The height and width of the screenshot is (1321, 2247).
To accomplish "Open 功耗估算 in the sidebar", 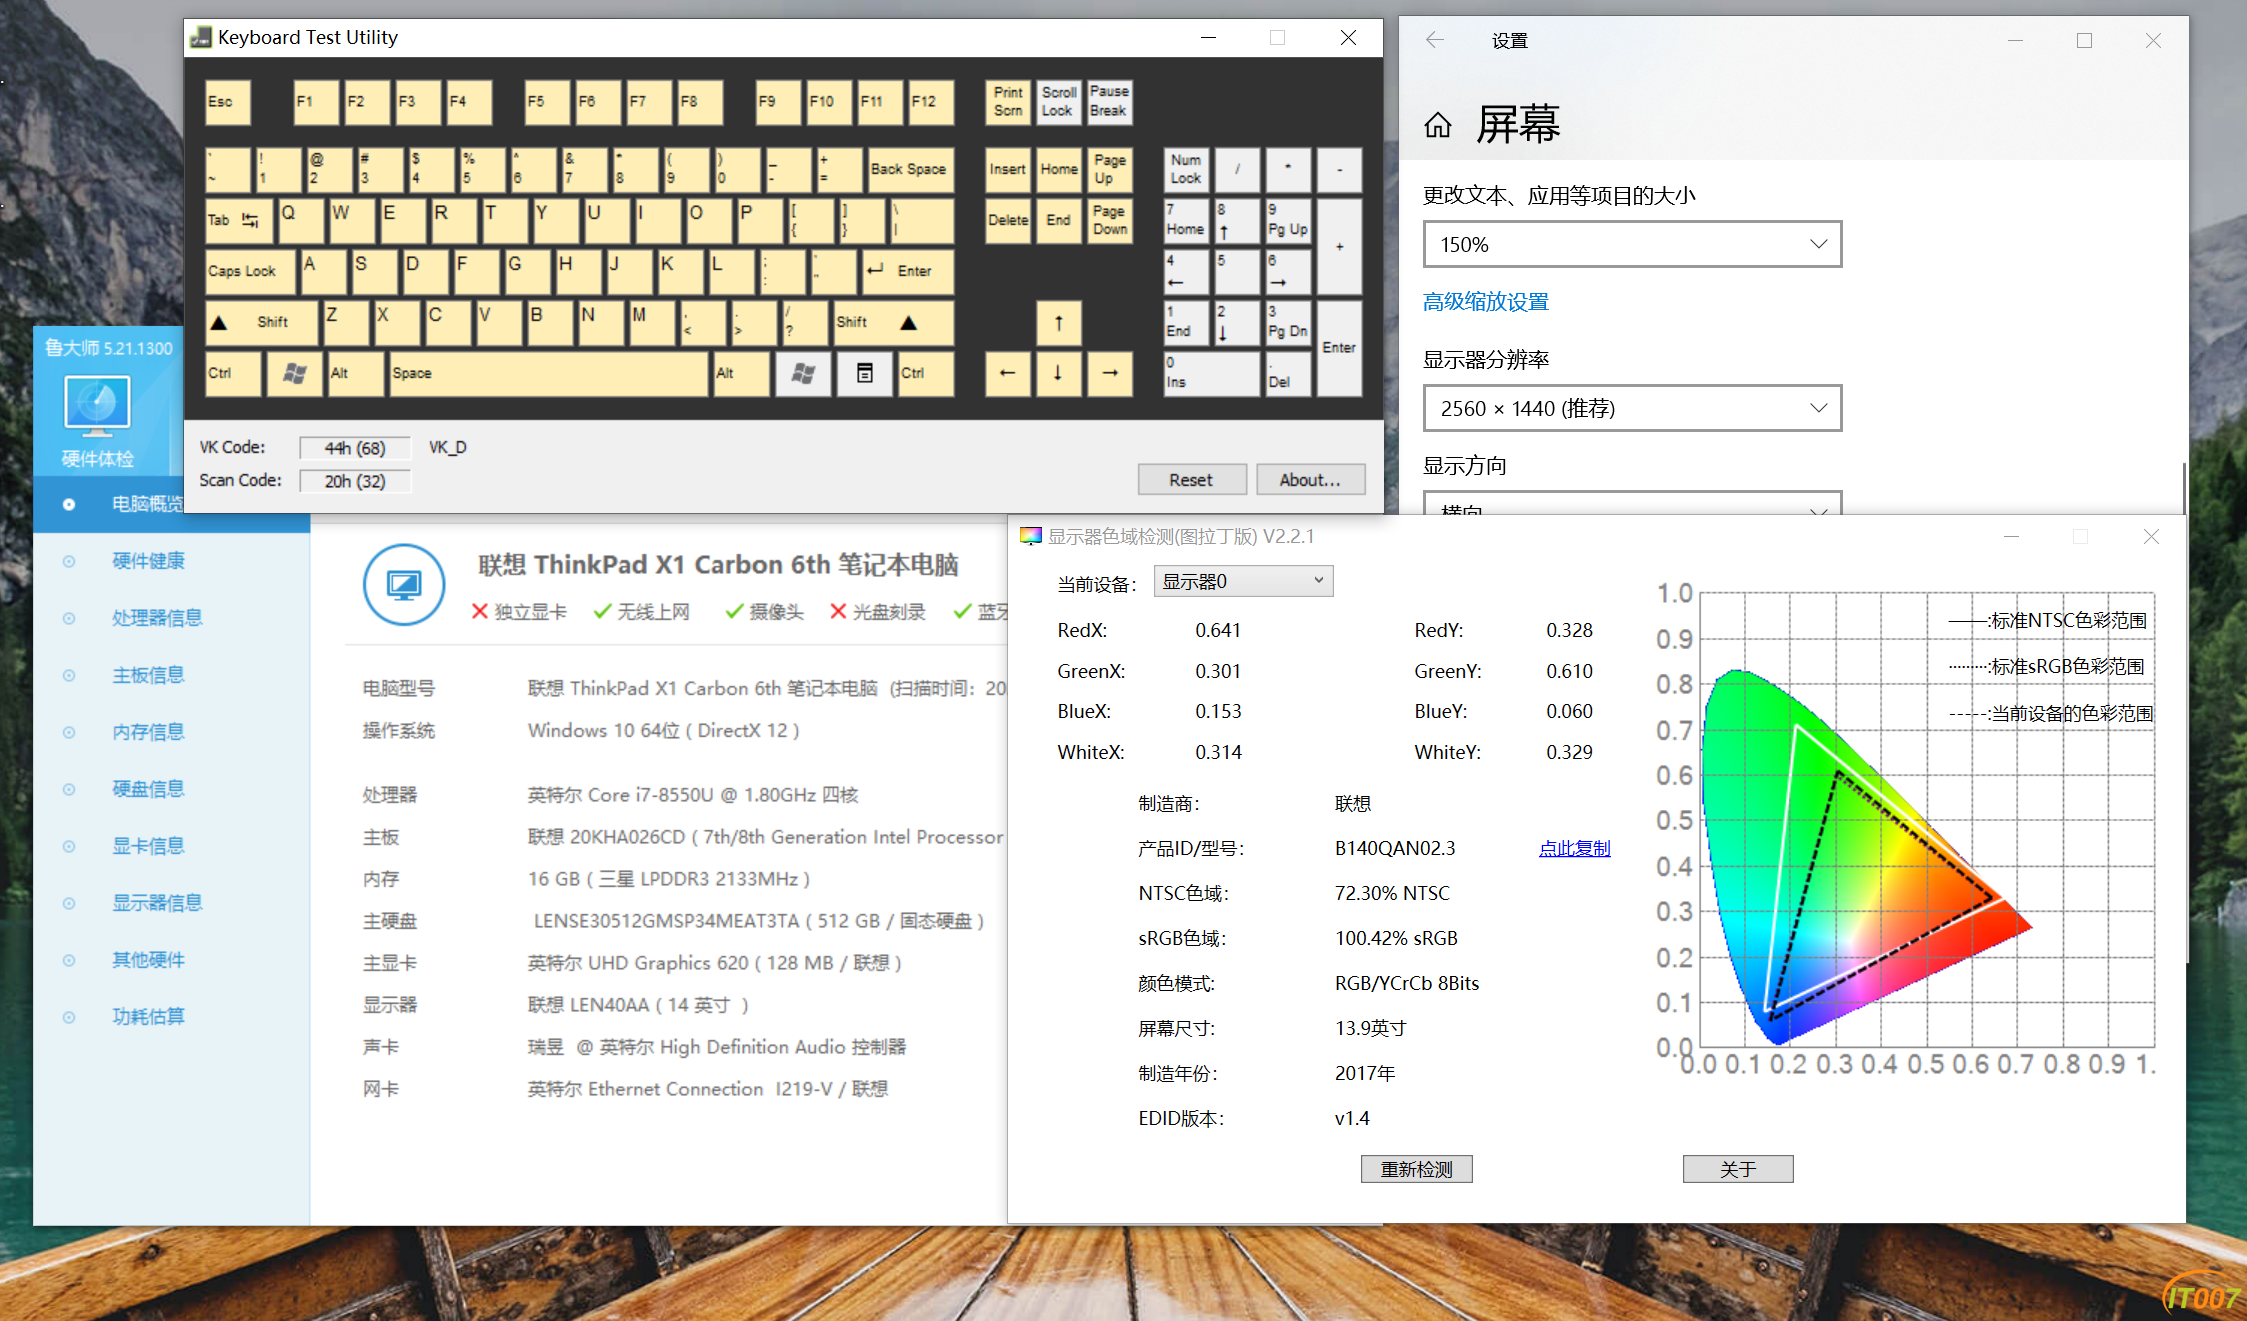I will tap(148, 1017).
